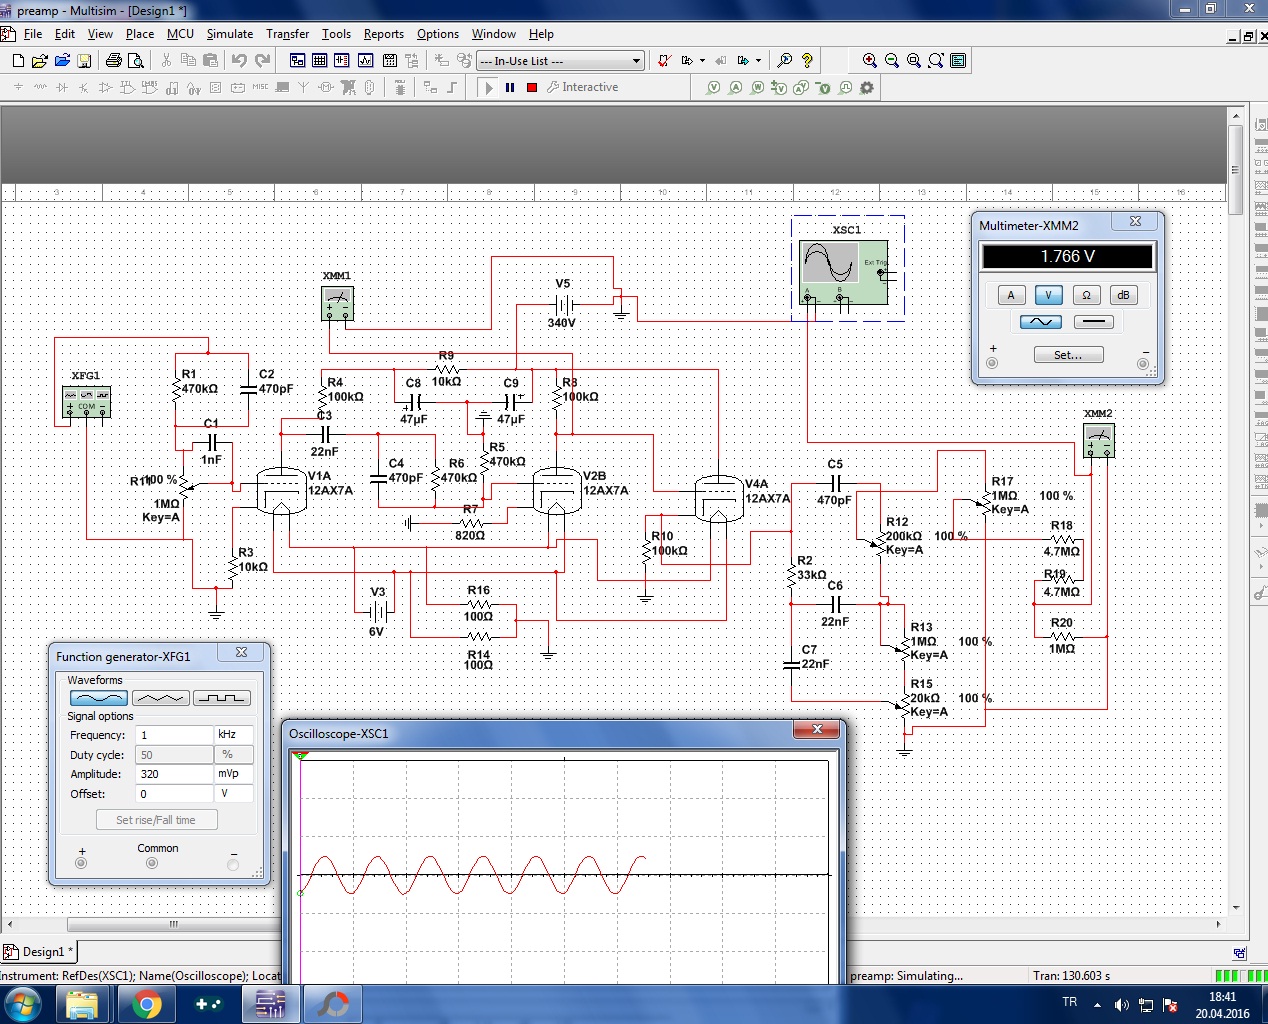Stop the simulation with the red button
The width and height of the screenshot is (1268, 1024).
(532, 88)
